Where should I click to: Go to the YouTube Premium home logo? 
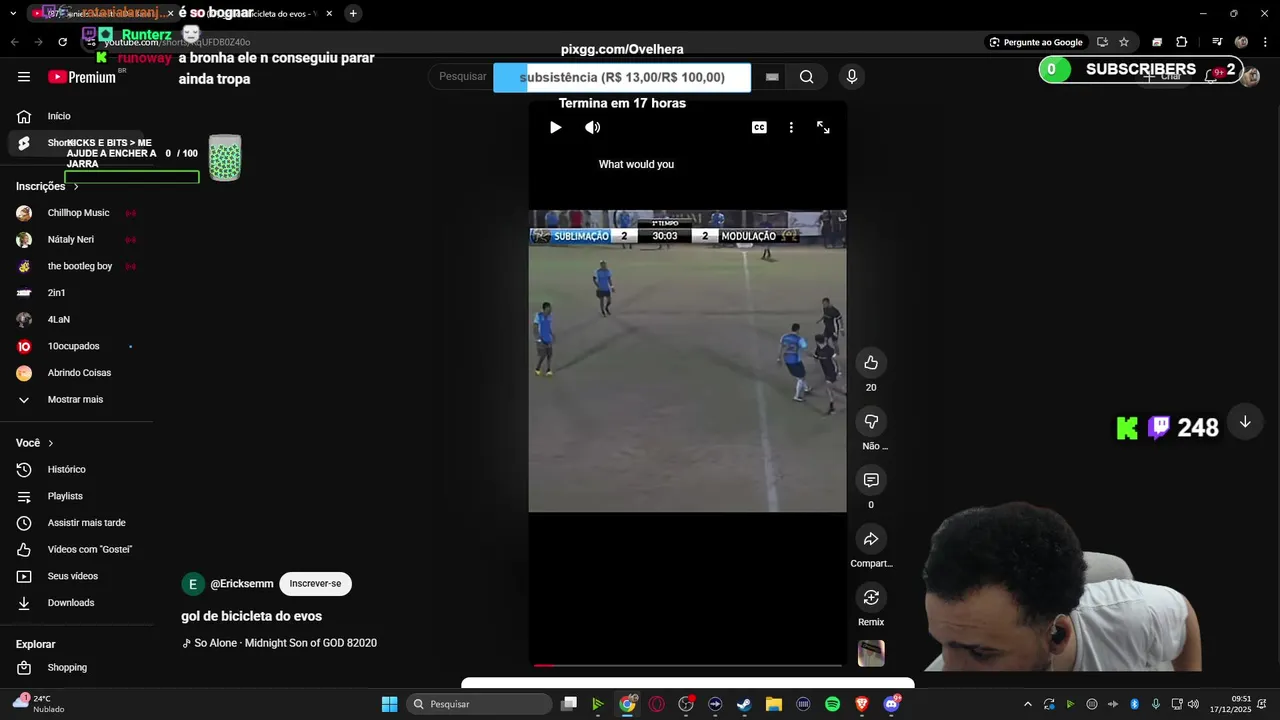click(82, 77)
